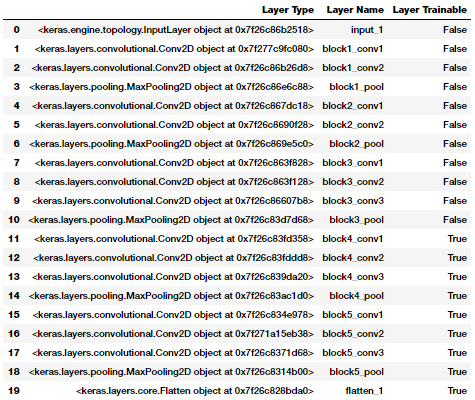Image resolution: width=475 pixels, height=400 pixels.
Task: Click the 'block1_conv2' layer name
Action: point(353,68)
